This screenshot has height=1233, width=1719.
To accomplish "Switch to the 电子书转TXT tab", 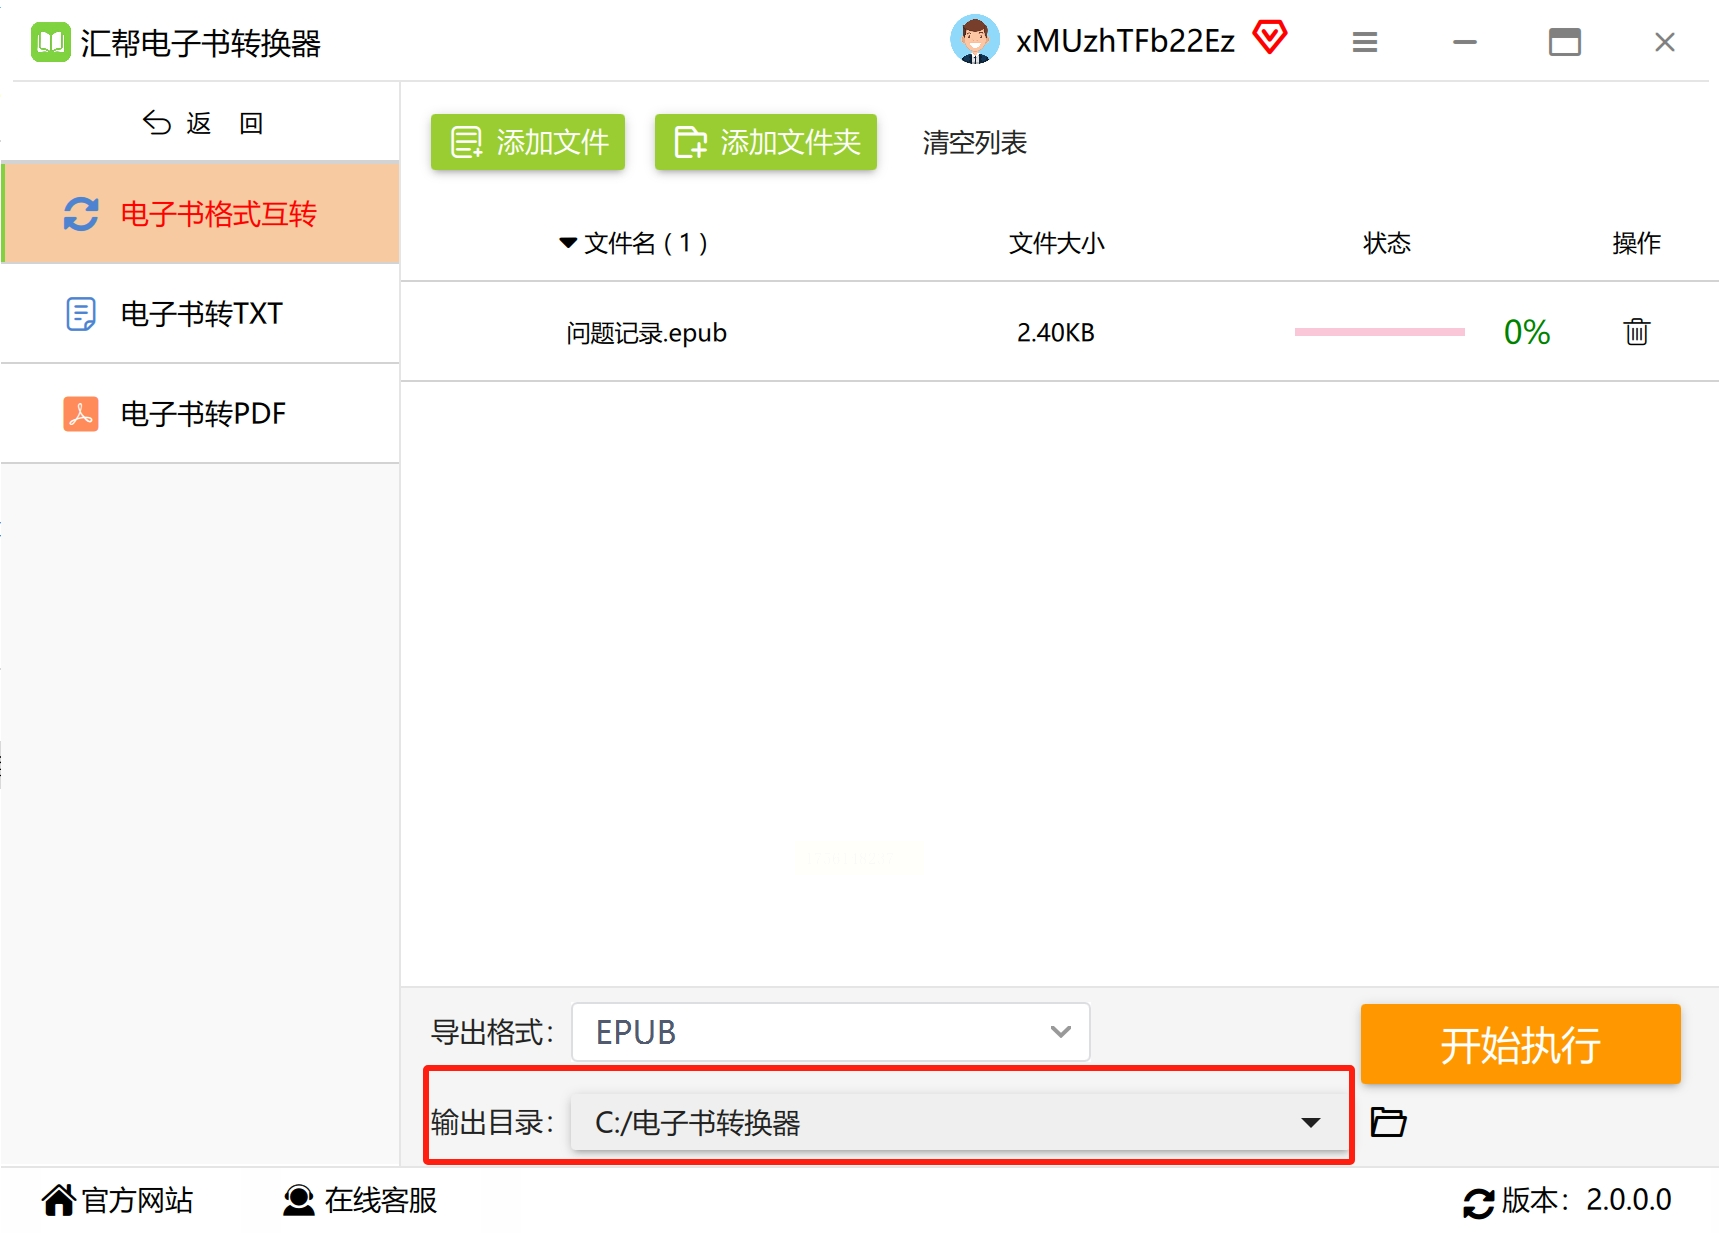I will [201, 313].
